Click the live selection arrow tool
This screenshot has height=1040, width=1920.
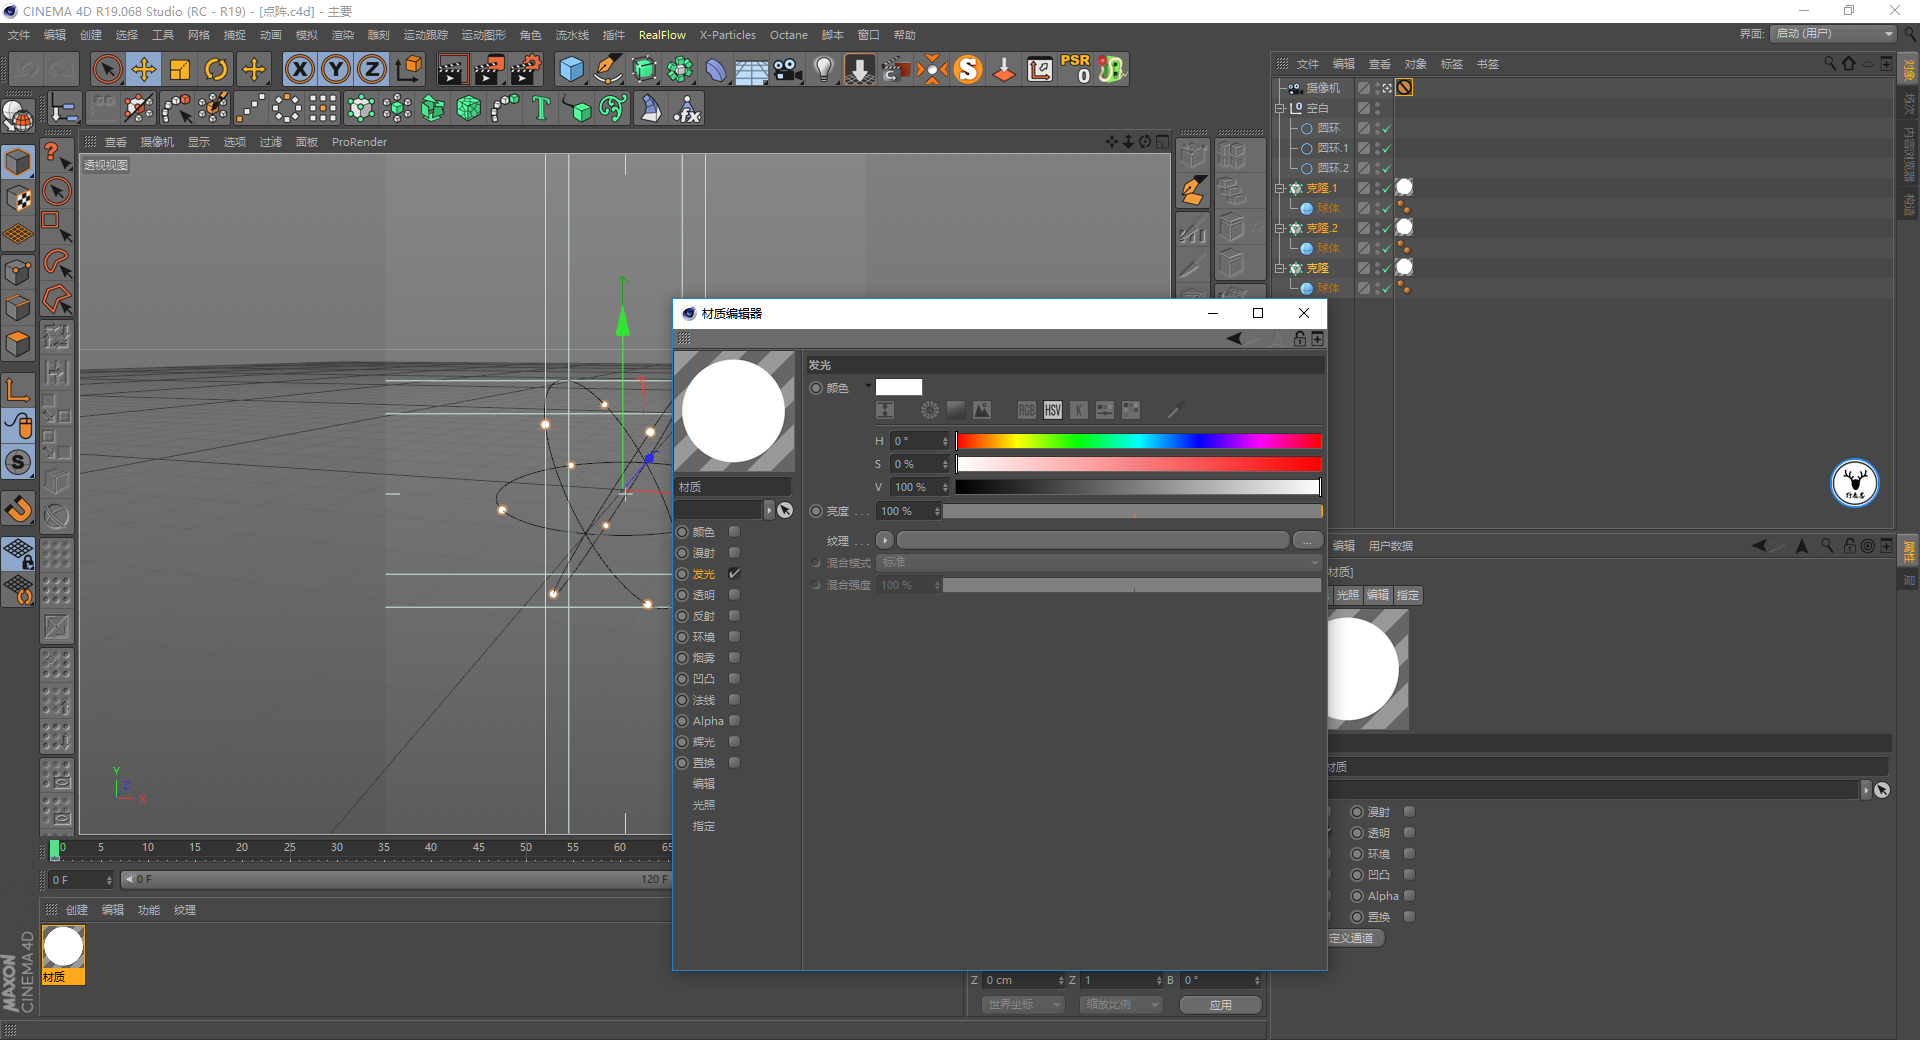[x=107, y=69]
